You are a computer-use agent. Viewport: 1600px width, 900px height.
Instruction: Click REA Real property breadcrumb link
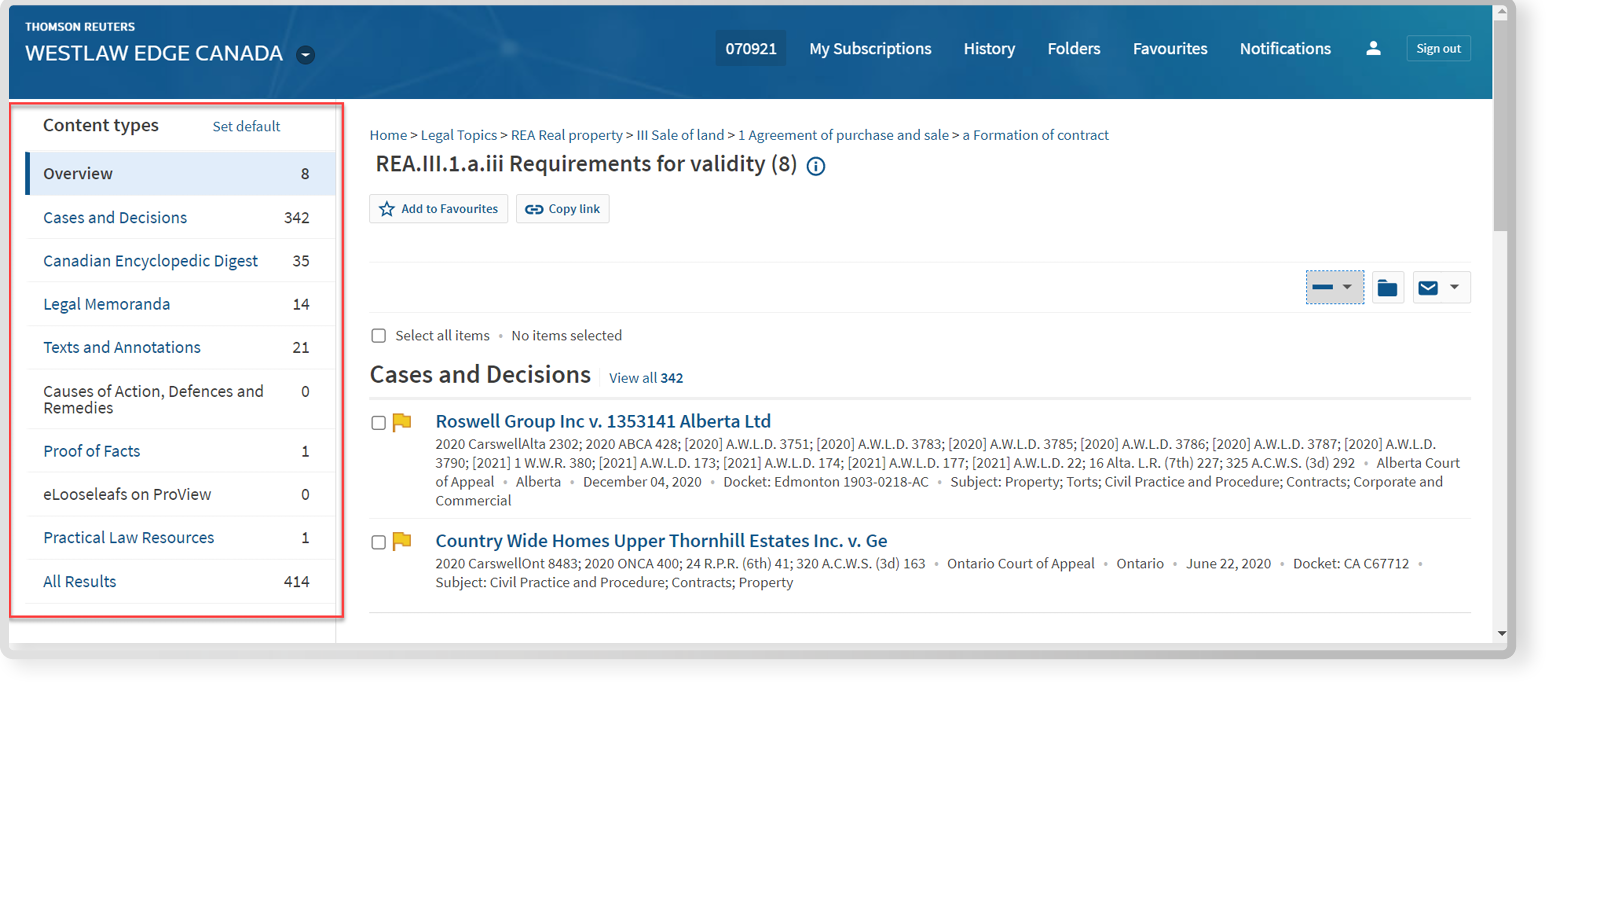pyautogui.click(x=567, y=135)
